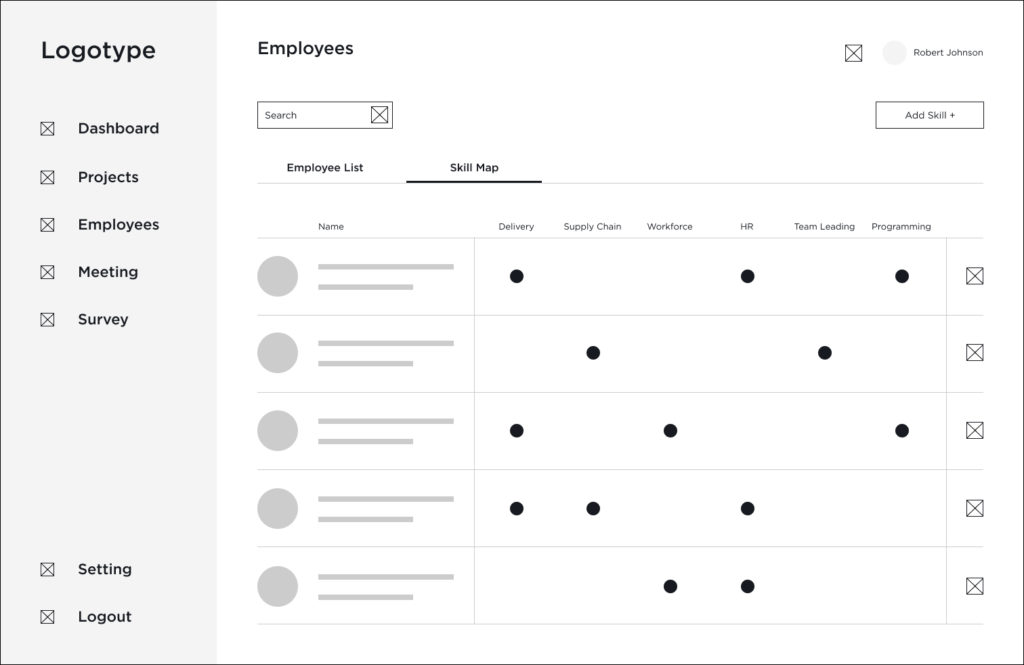Click the last employee row action icon

974,586
